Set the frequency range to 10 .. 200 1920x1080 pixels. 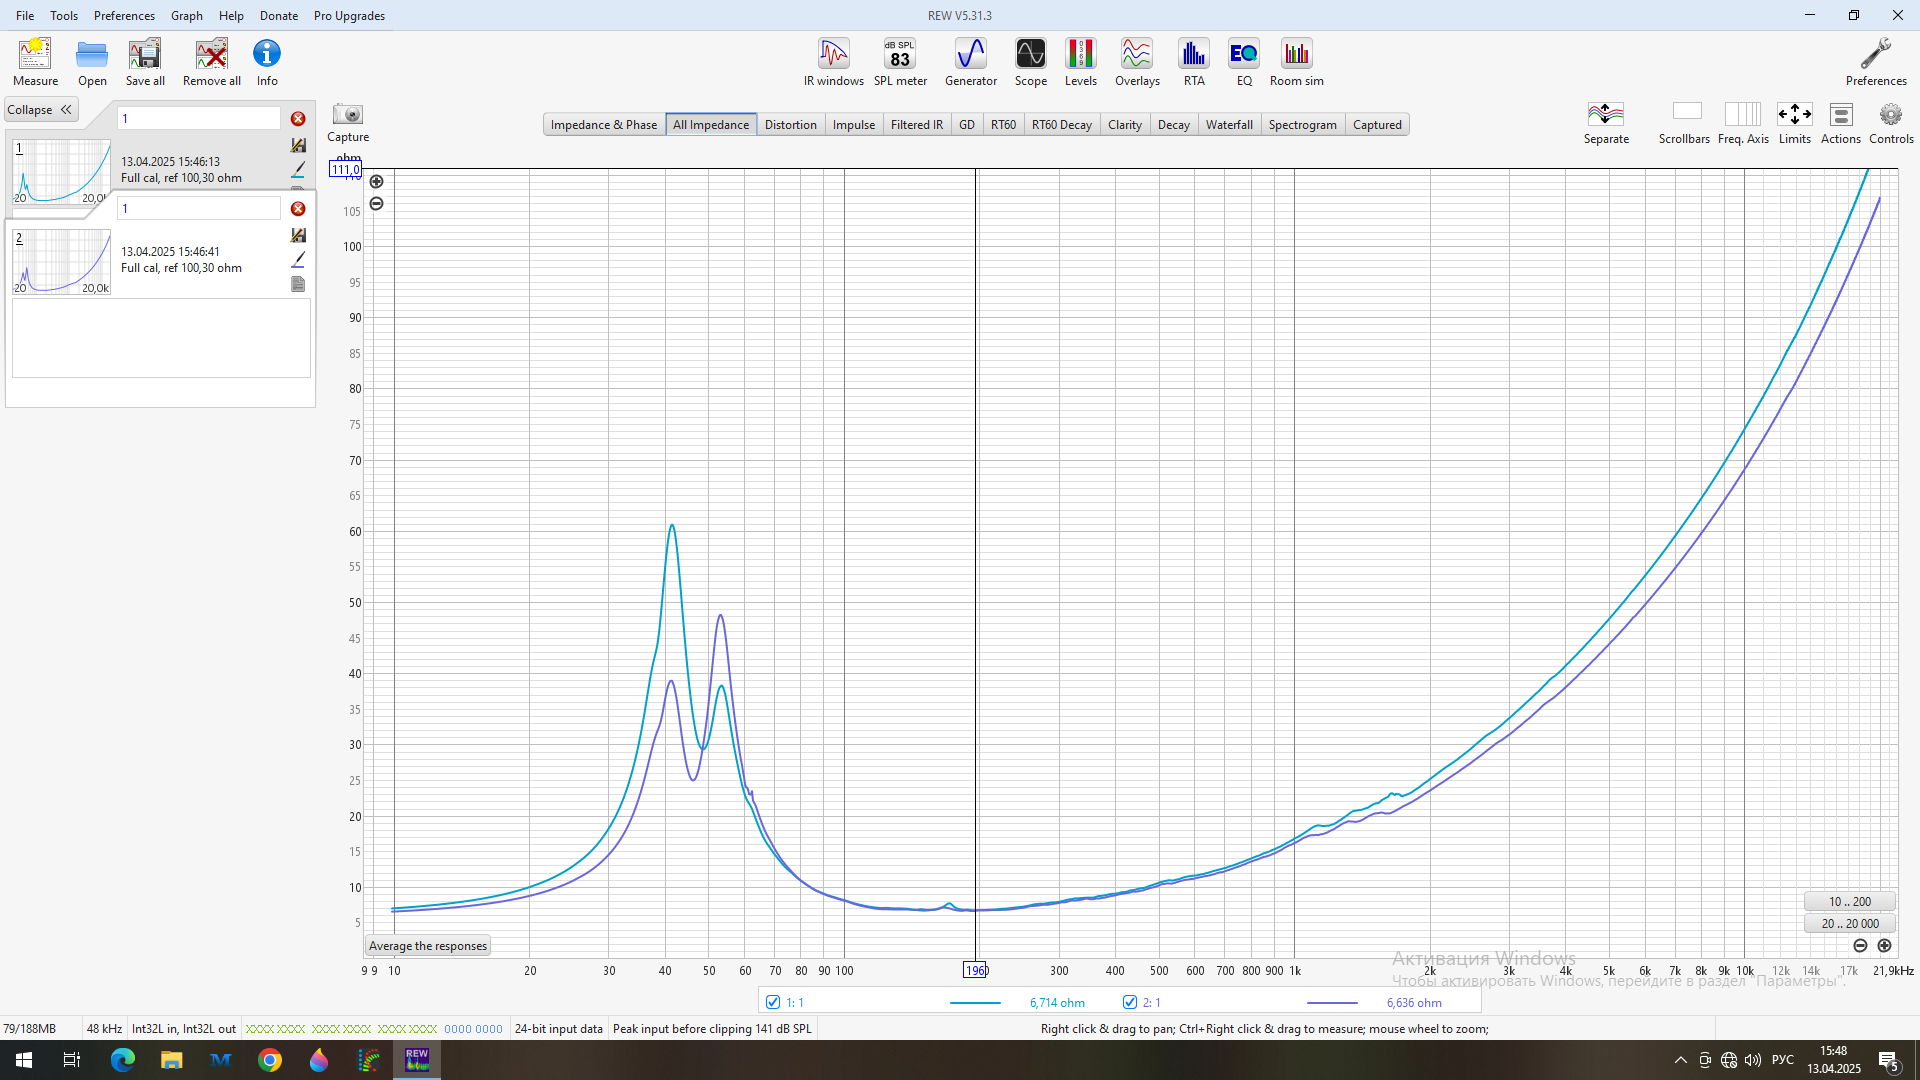coord(1850,902)
